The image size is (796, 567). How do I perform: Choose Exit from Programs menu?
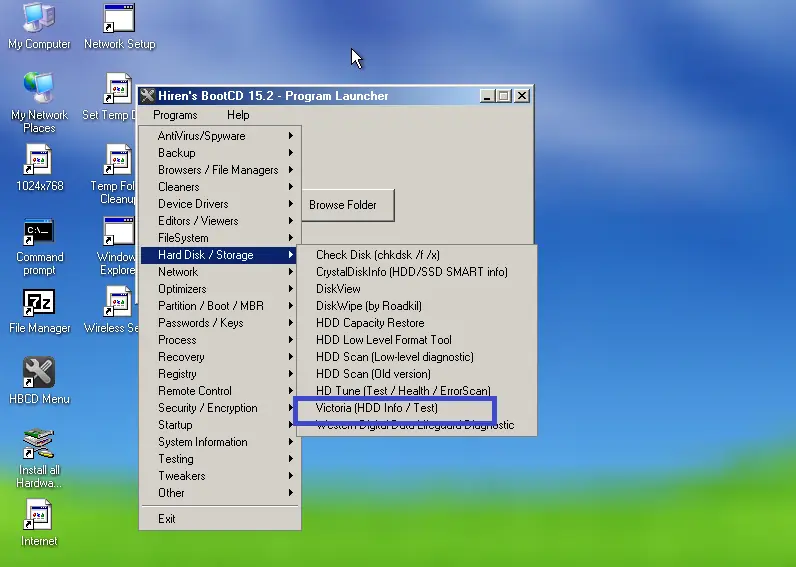click(x=220, y=519)
